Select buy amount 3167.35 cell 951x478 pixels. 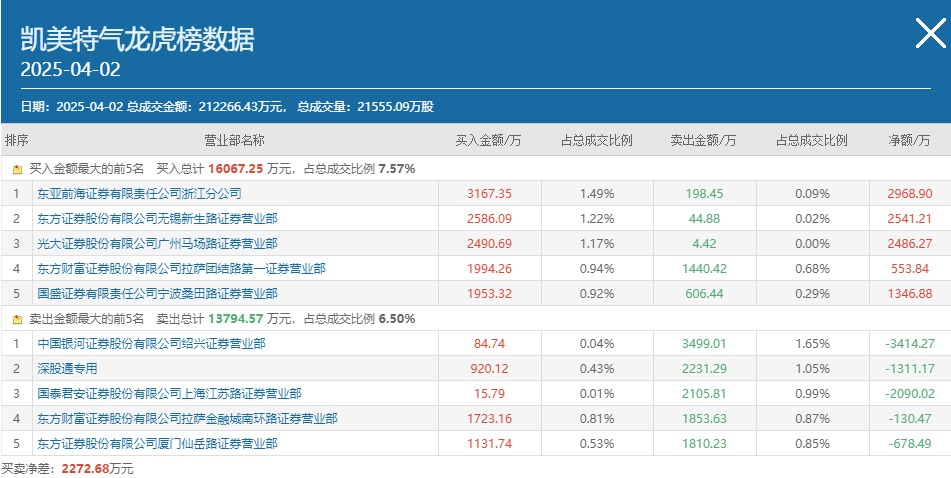click(x=489, y=194)
